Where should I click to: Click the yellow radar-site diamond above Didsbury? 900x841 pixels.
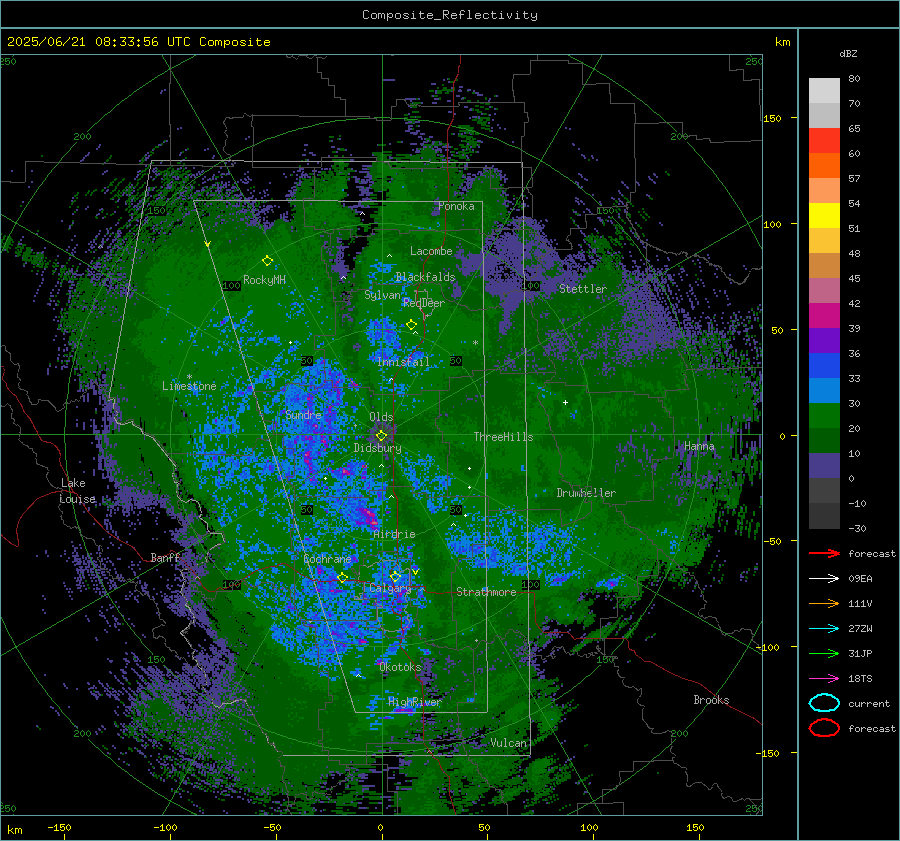pos(381,436)
